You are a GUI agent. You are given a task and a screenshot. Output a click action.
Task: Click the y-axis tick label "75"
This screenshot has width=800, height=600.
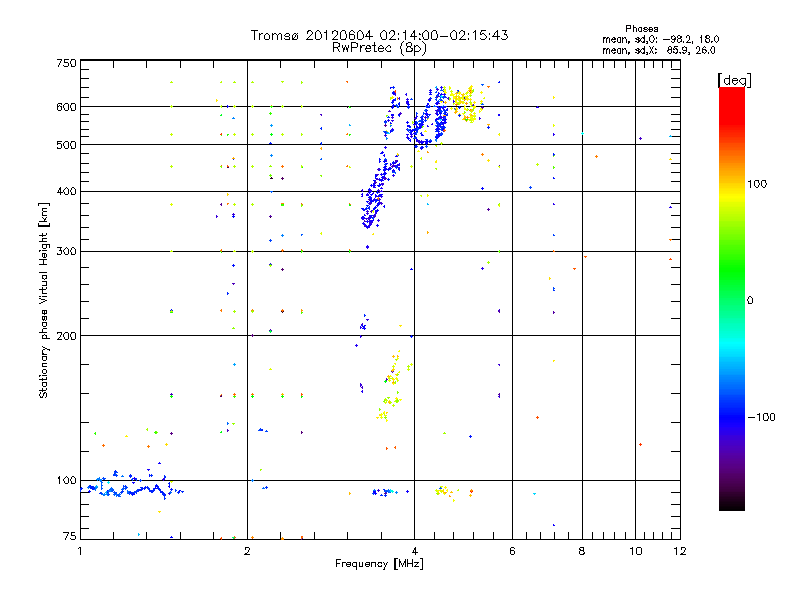[x=69, y=536]
